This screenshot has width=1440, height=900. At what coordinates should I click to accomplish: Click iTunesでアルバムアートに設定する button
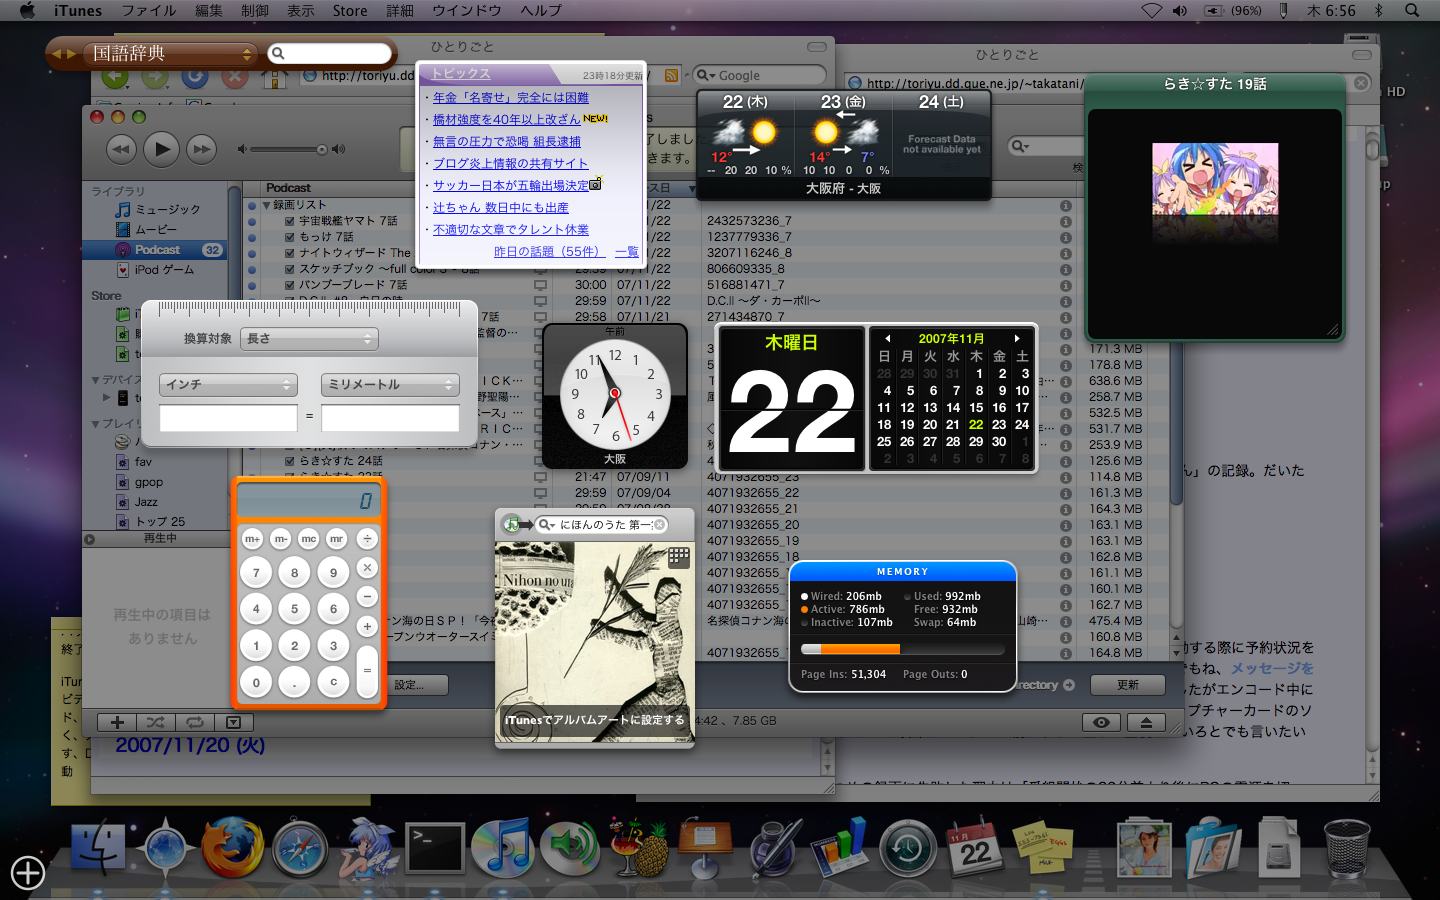pyautogui.click(x=595, y=720)
